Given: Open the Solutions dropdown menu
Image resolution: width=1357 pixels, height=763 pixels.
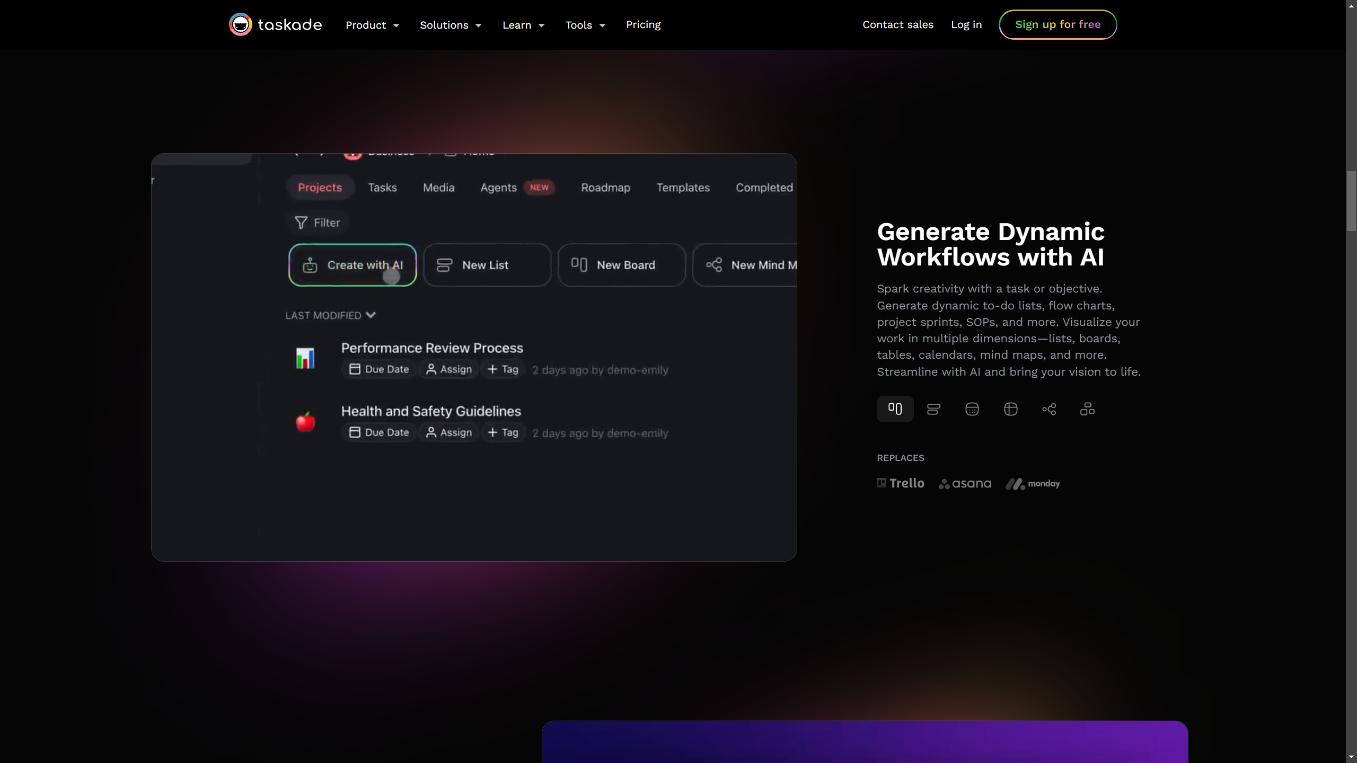Looking at the screenshot, I should click(450, 25).
